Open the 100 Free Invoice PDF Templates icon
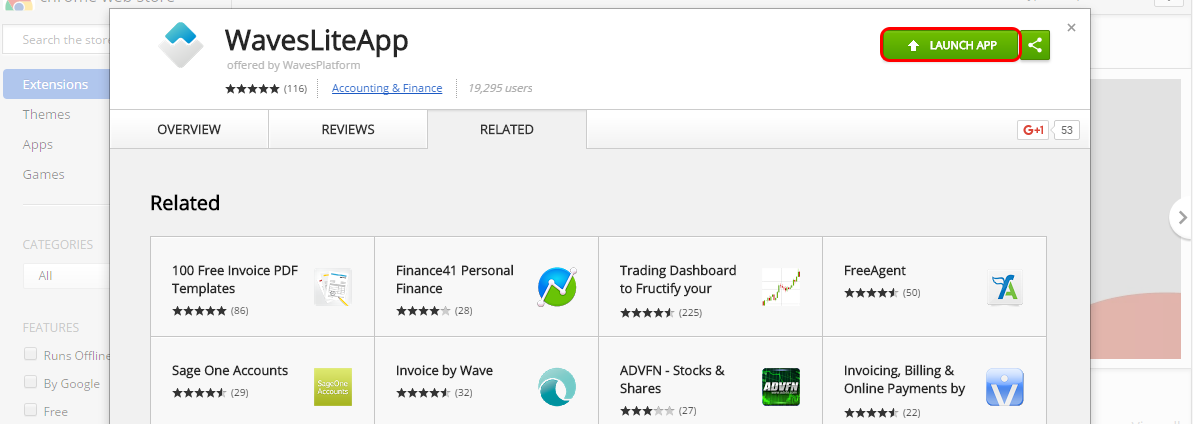 333,287
